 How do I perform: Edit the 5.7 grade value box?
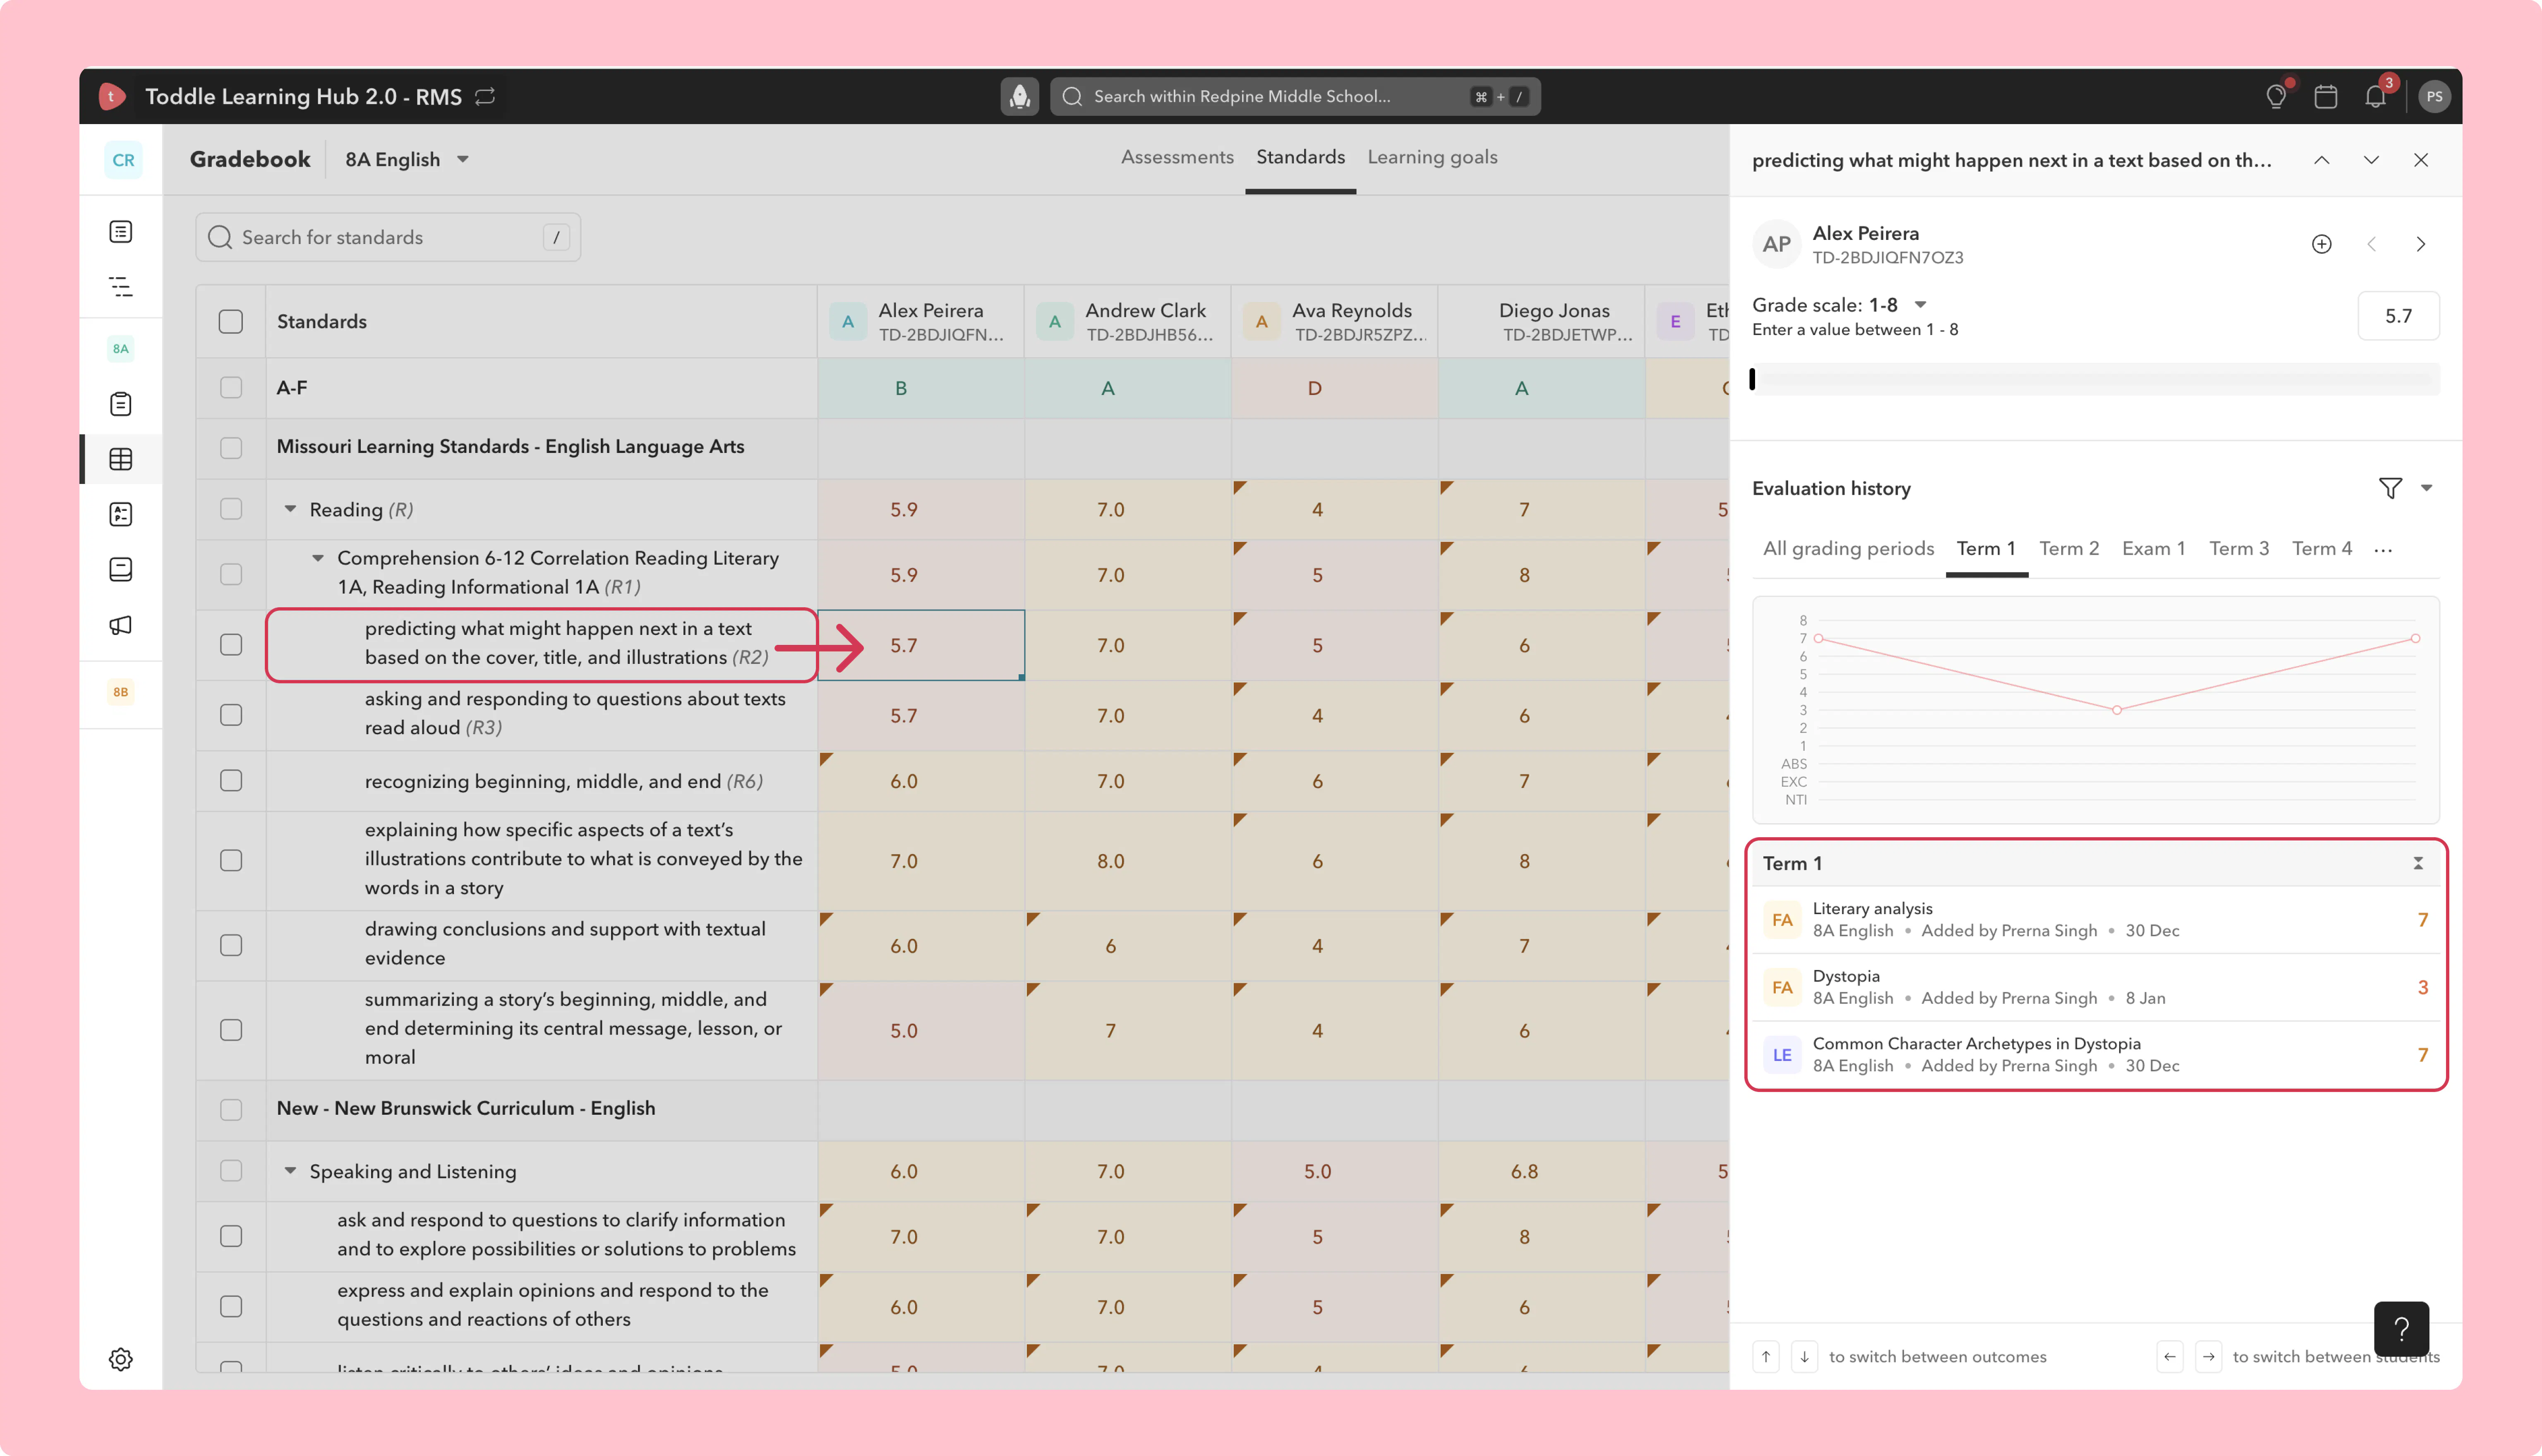pyautogui.click(x=2398, y=316)
